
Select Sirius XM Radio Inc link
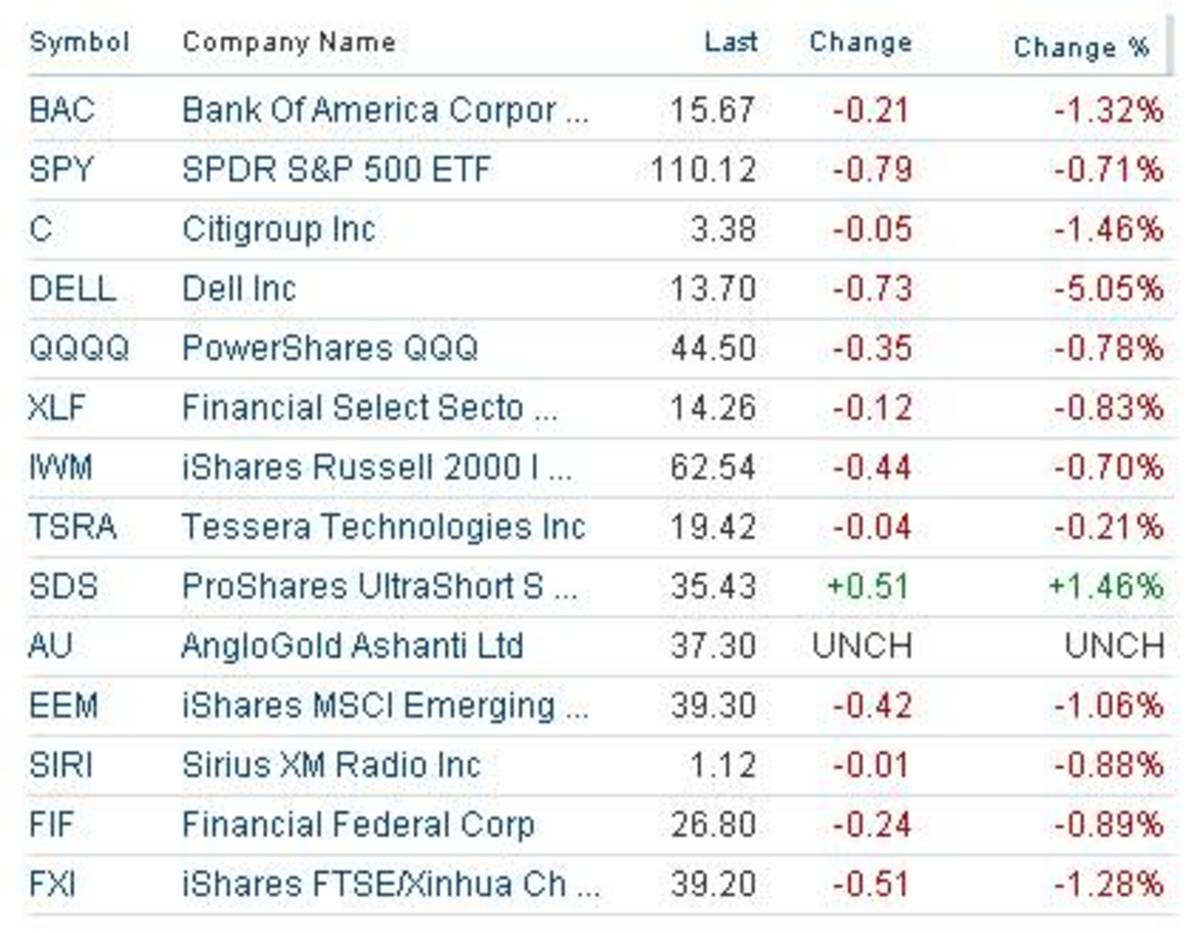pos(331,765)
